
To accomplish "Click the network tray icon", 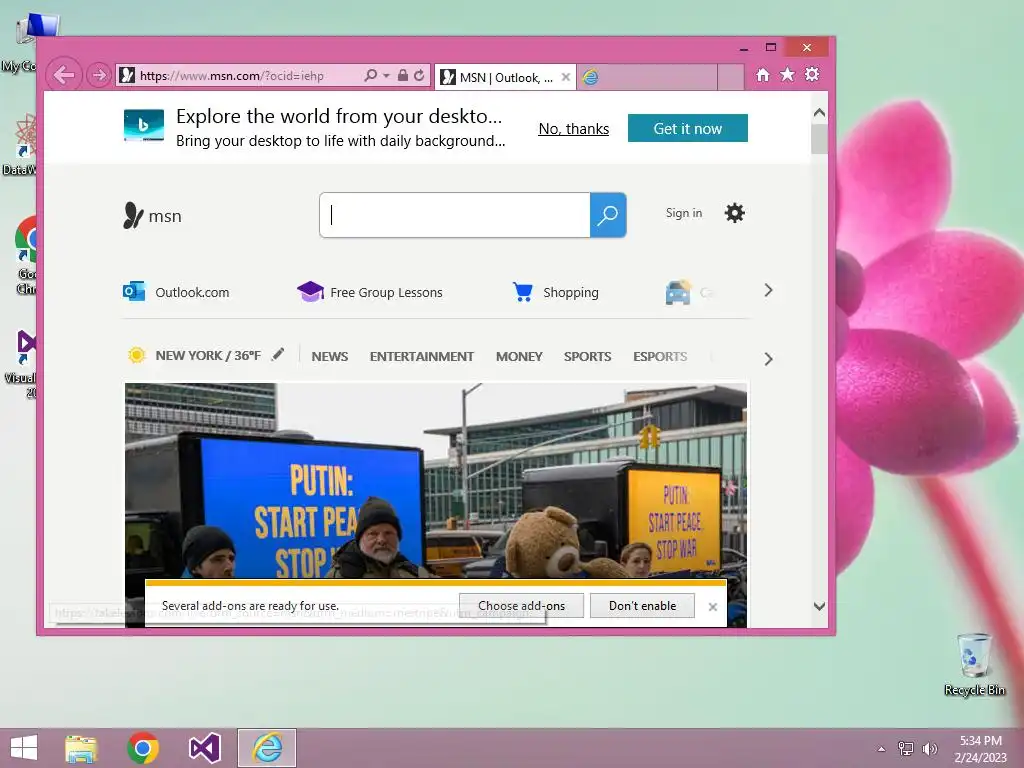I will pos(906,748).
